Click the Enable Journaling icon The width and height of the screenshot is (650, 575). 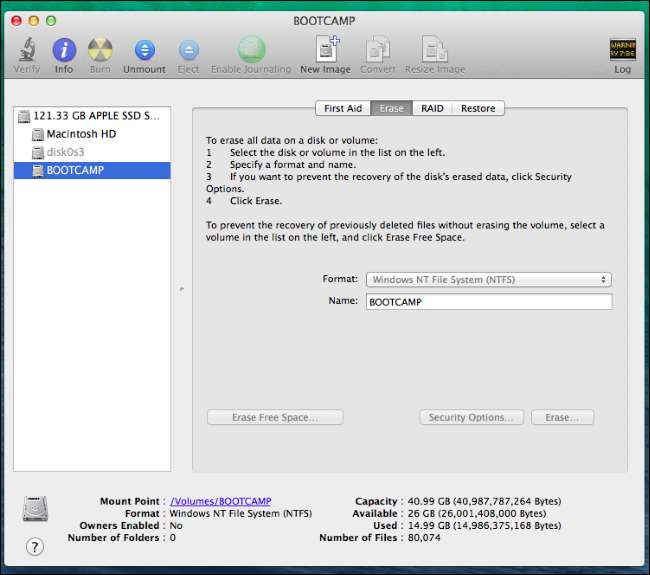252,50
